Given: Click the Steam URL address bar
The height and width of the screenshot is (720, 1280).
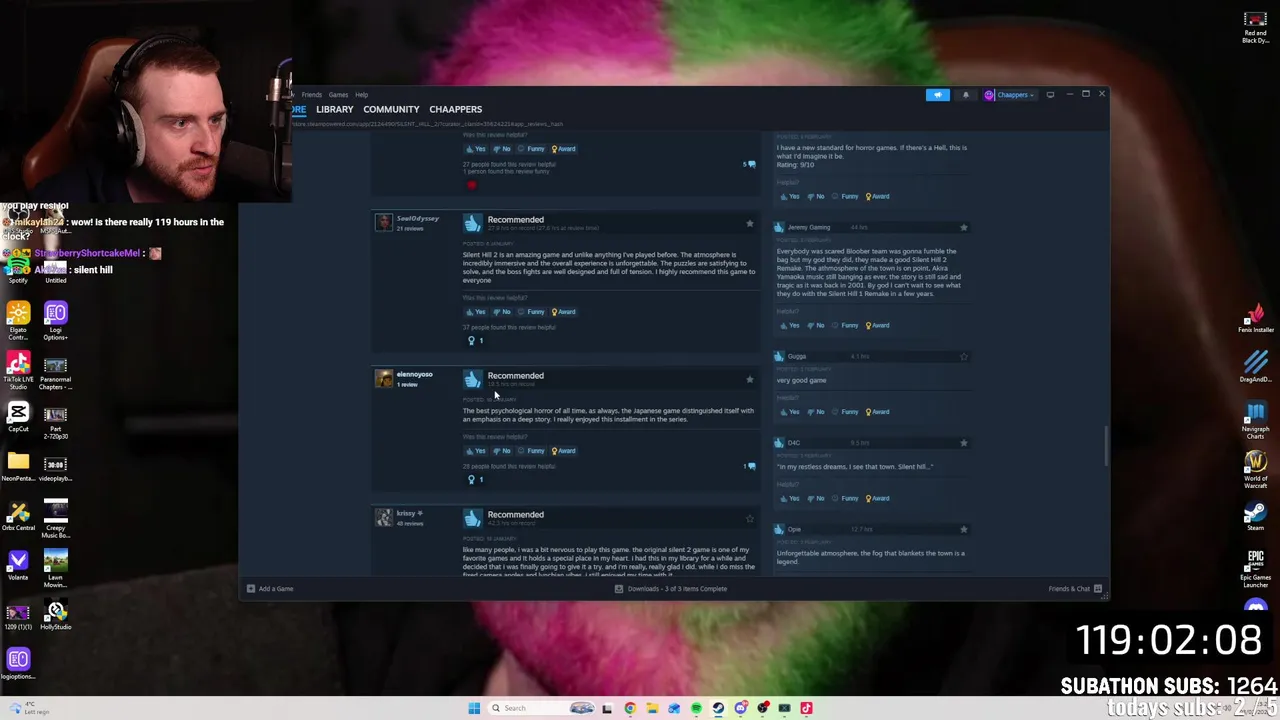Looking at the screenshot, I should 430,124.
